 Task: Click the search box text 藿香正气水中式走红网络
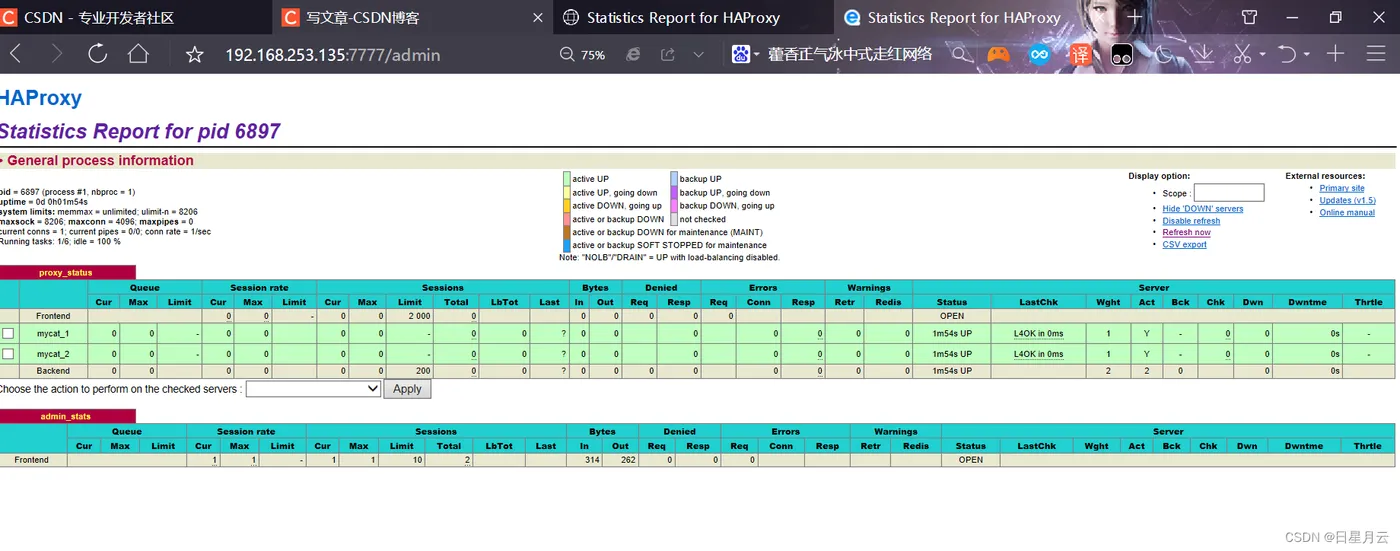coord(850,54)
